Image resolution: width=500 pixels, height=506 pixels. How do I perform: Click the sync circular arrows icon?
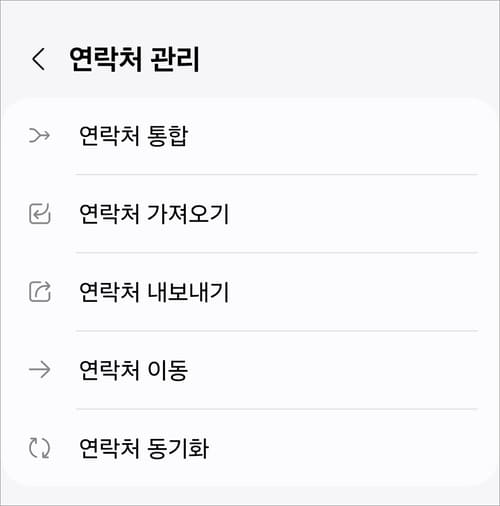click(x=39, y=448)
